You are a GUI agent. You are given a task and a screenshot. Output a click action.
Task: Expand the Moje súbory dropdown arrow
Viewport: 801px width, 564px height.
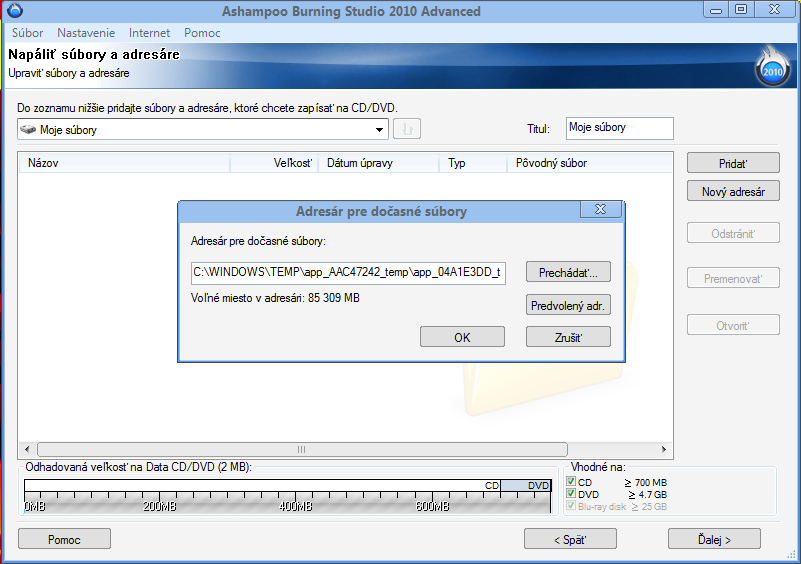click(379, 130)
